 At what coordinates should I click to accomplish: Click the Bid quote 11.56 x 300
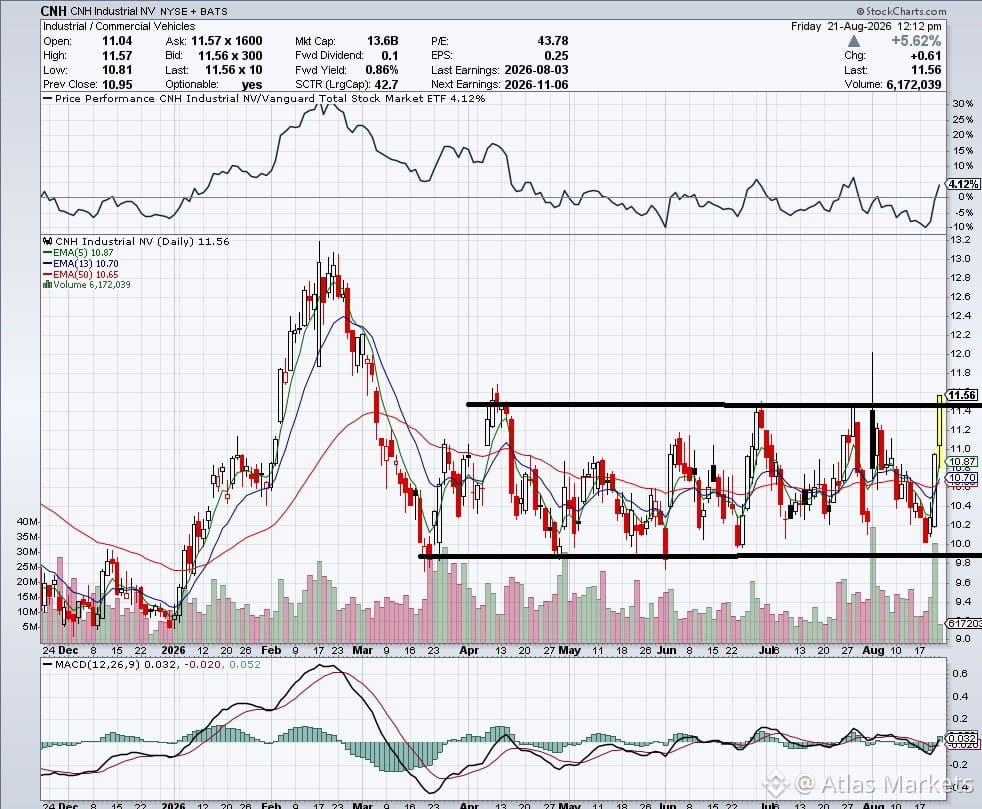coord(230,56)
